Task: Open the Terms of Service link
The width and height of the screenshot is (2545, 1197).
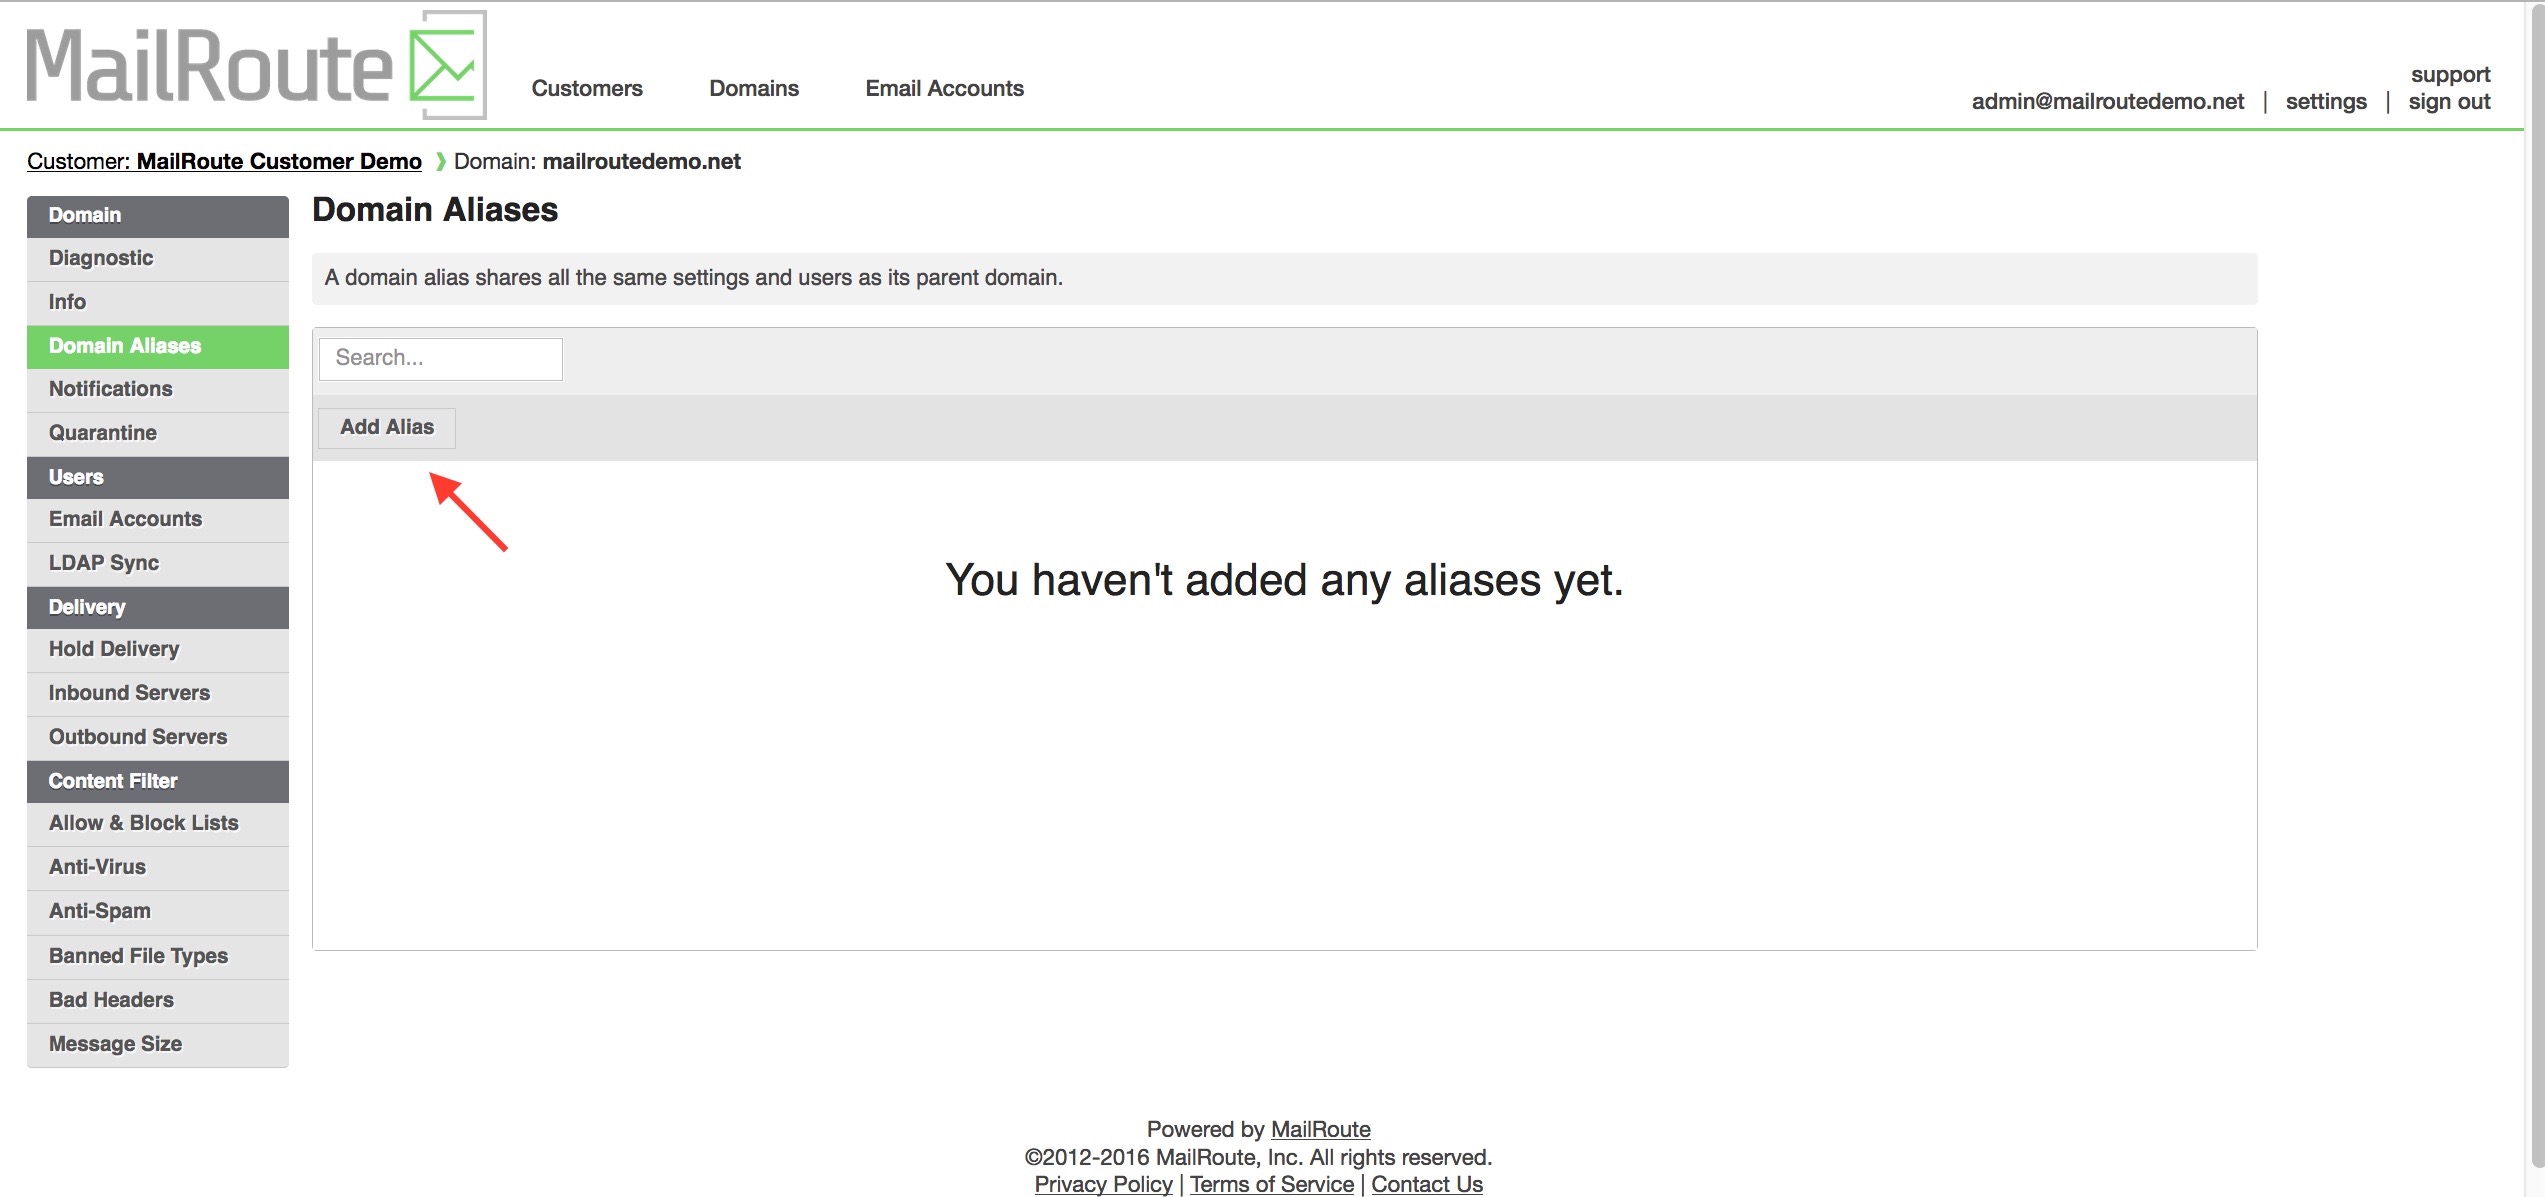Action: 1272,1184
